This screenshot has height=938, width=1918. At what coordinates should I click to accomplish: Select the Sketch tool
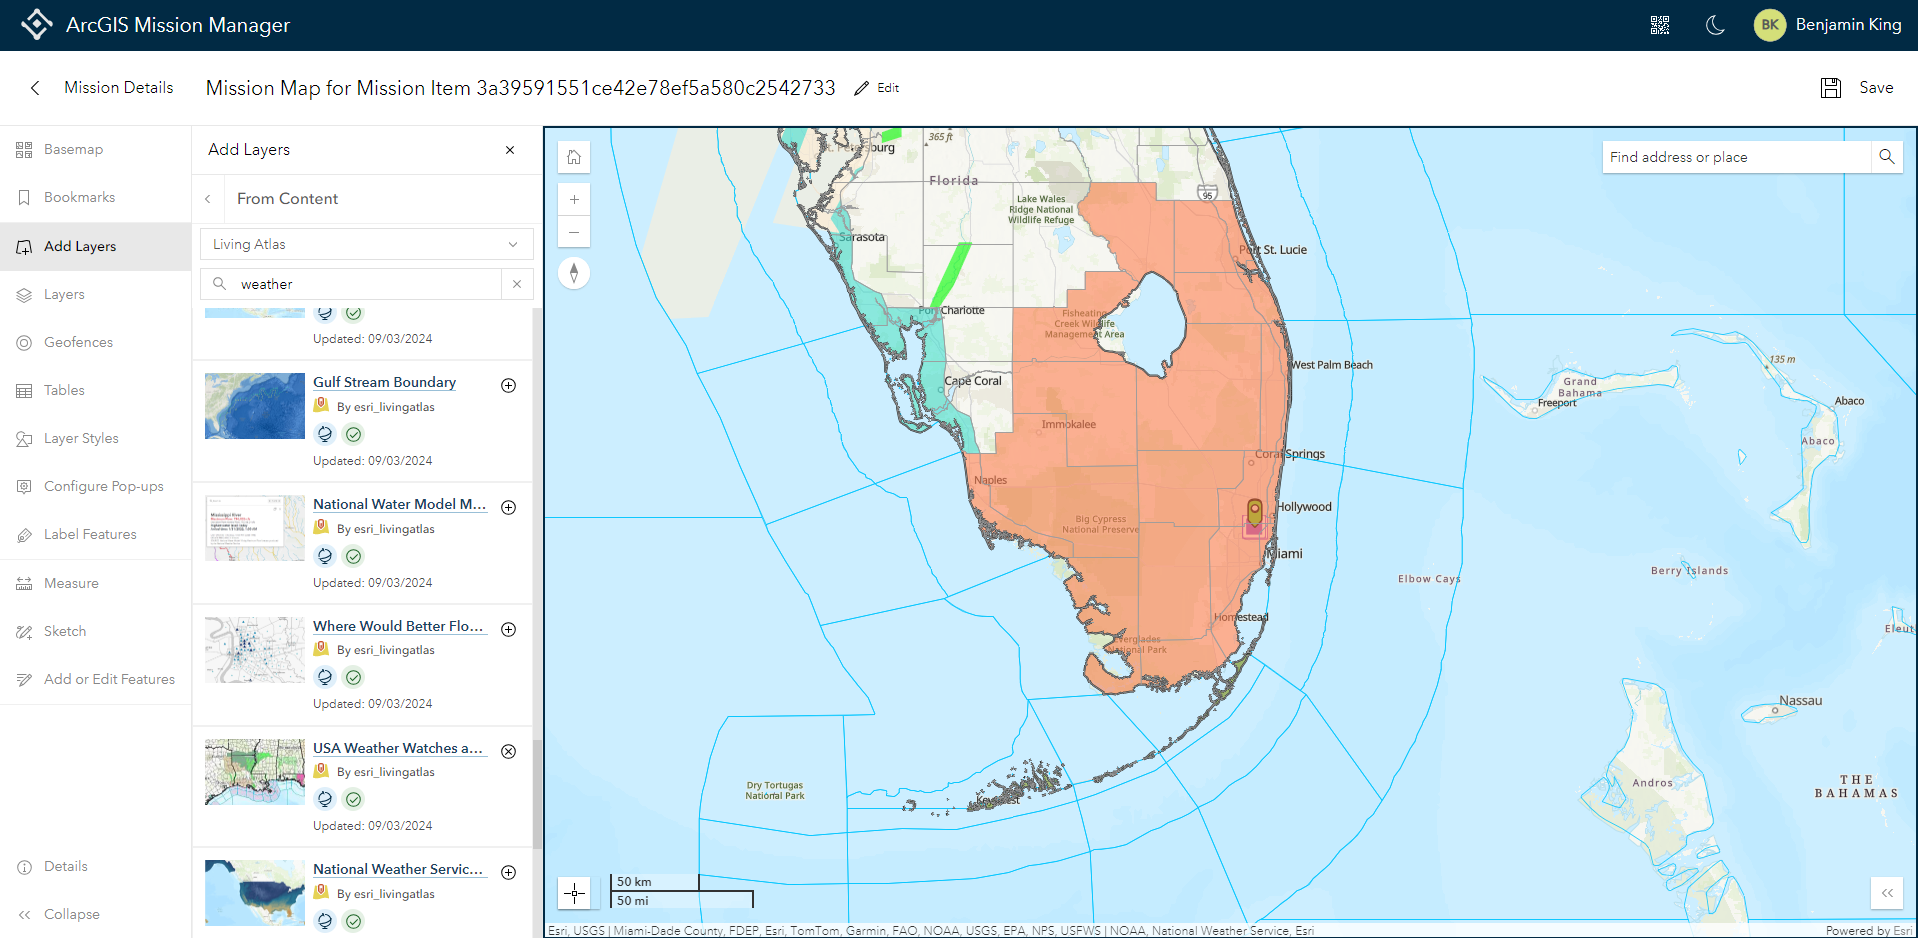tap(65, 631)
